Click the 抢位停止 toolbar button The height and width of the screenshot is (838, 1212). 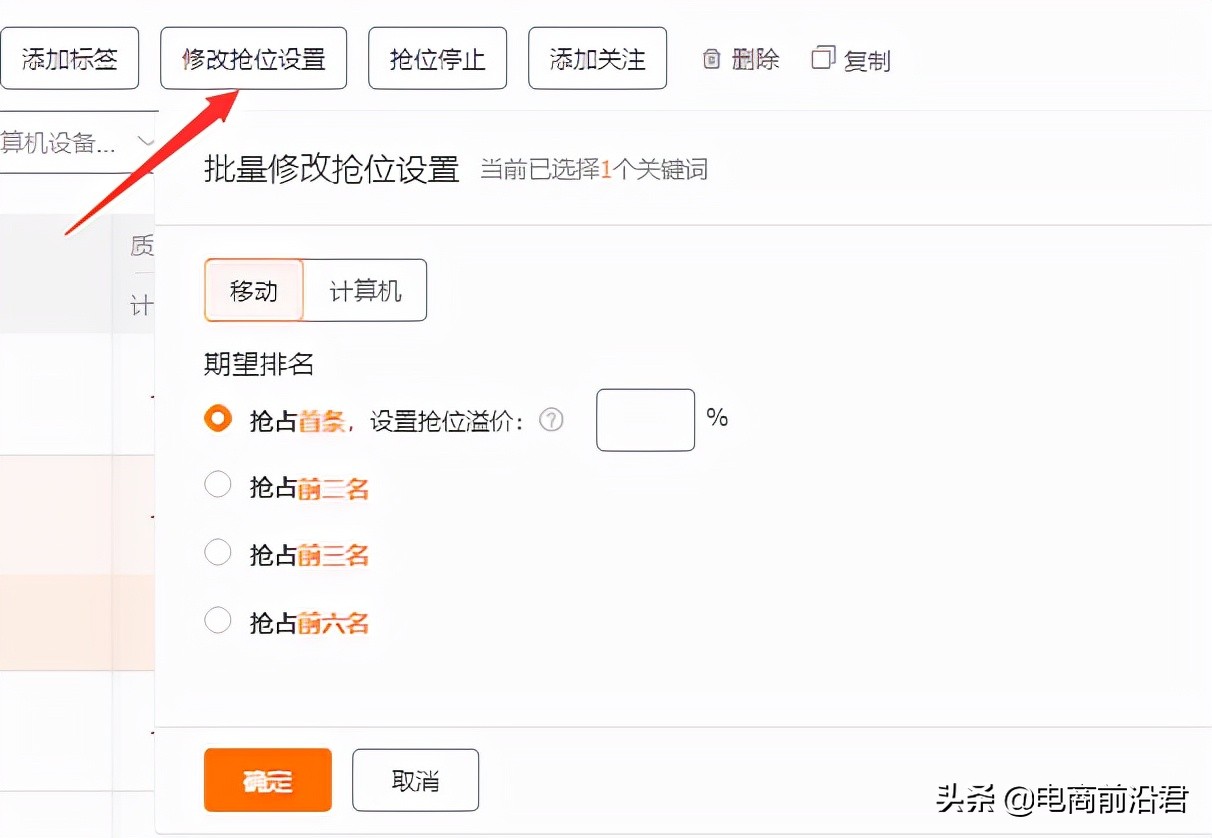pos(437,57)
